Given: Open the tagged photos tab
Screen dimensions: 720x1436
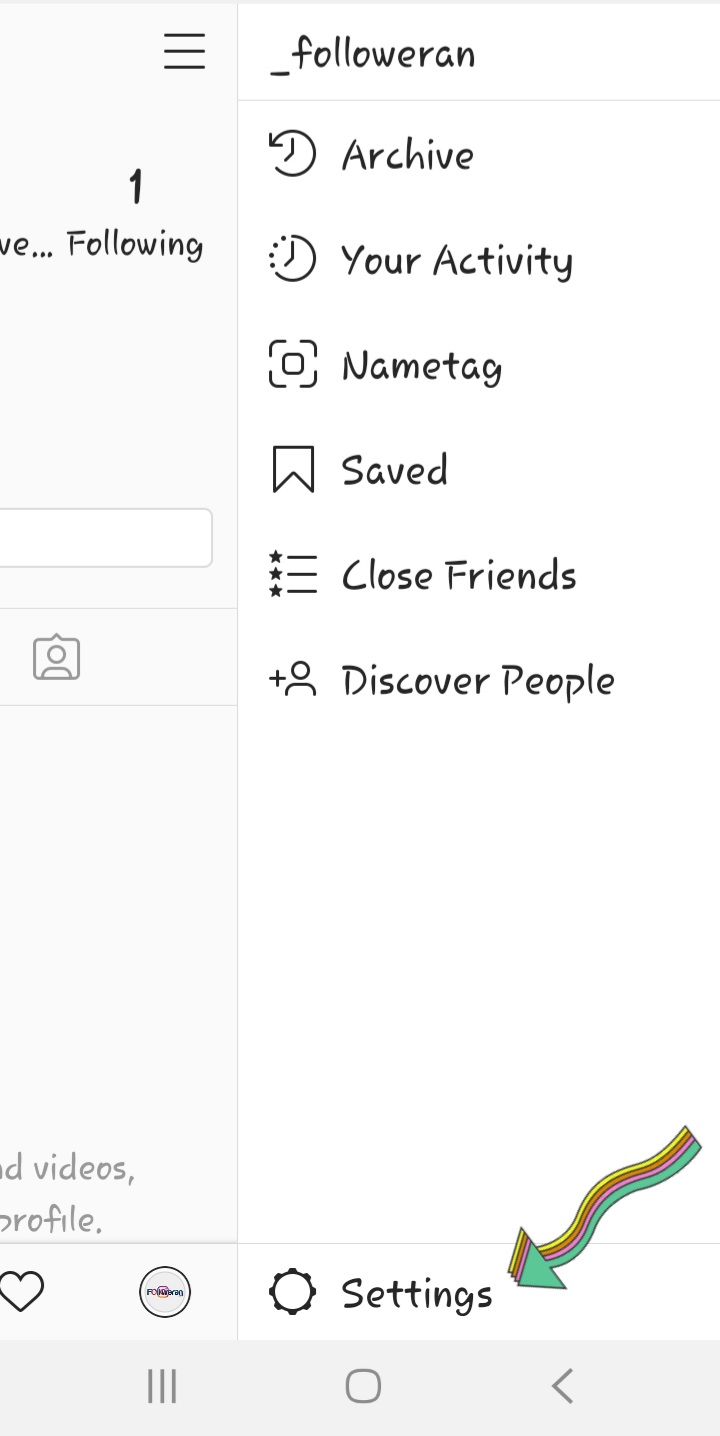Looking at the screenshot, I should point(56,657).
